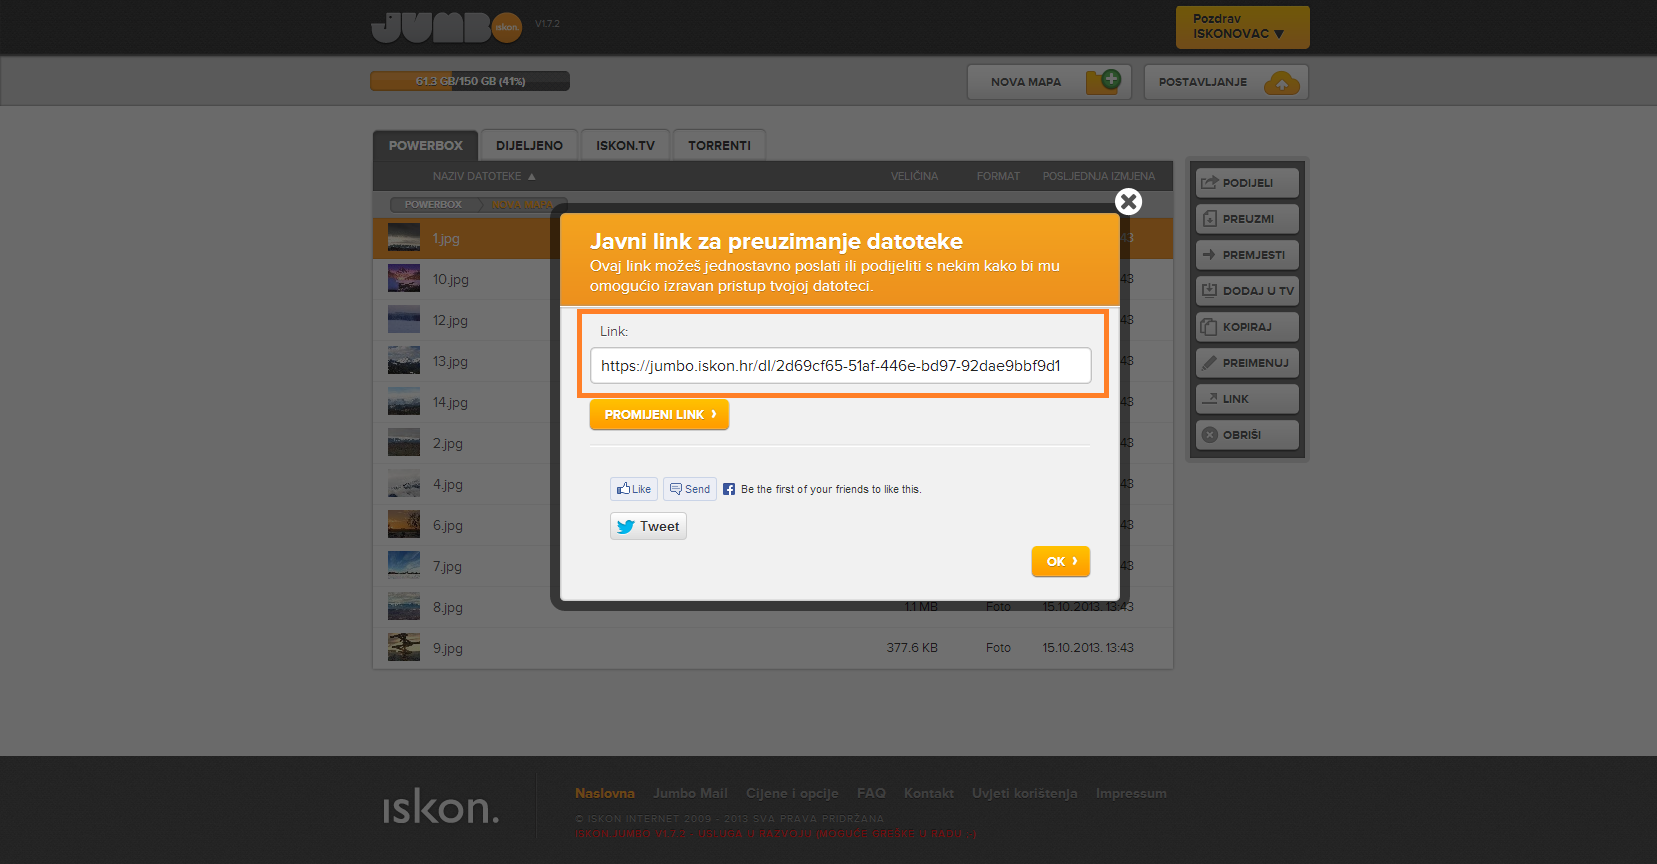Switch to the TORRENTI tab
The image size is (1657, 864).
pos(719,145)
